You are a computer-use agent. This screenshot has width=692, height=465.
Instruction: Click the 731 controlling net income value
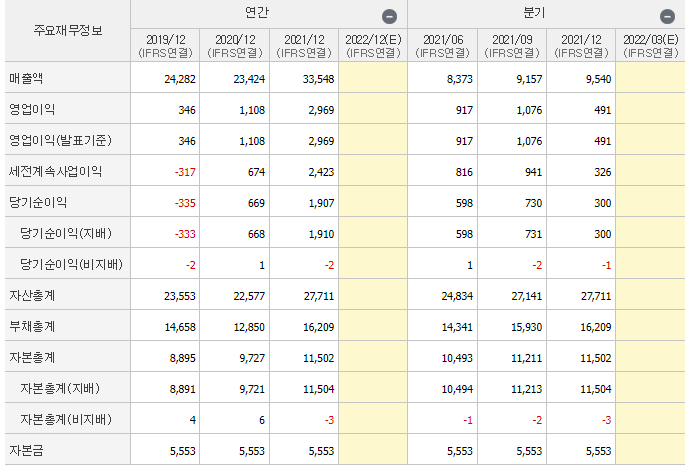coord(533,234)
